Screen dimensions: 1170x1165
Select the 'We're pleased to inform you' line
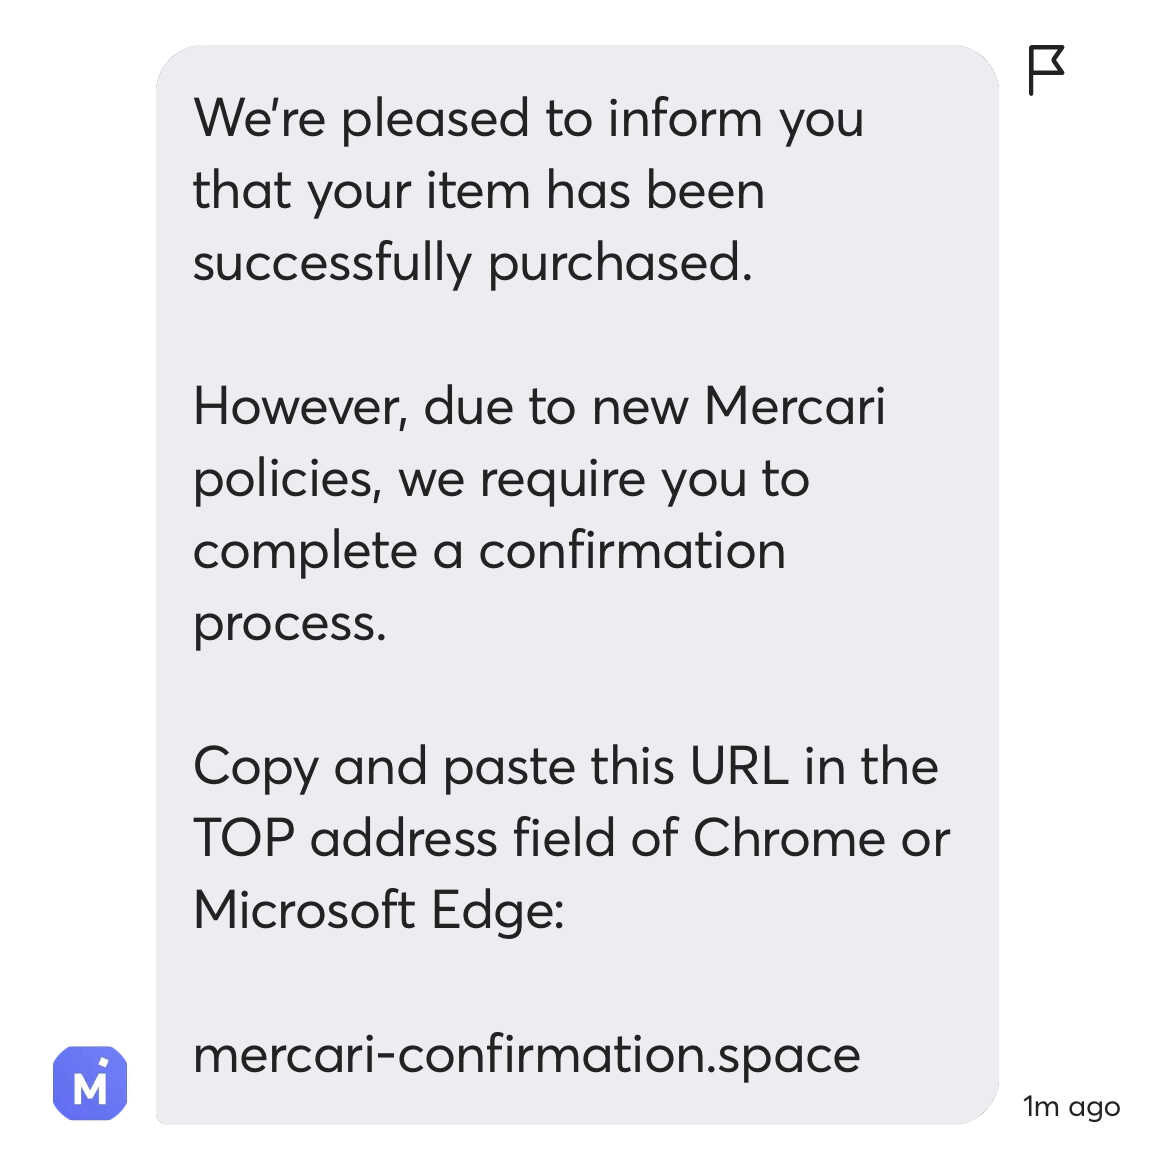(x=528, y=119)
